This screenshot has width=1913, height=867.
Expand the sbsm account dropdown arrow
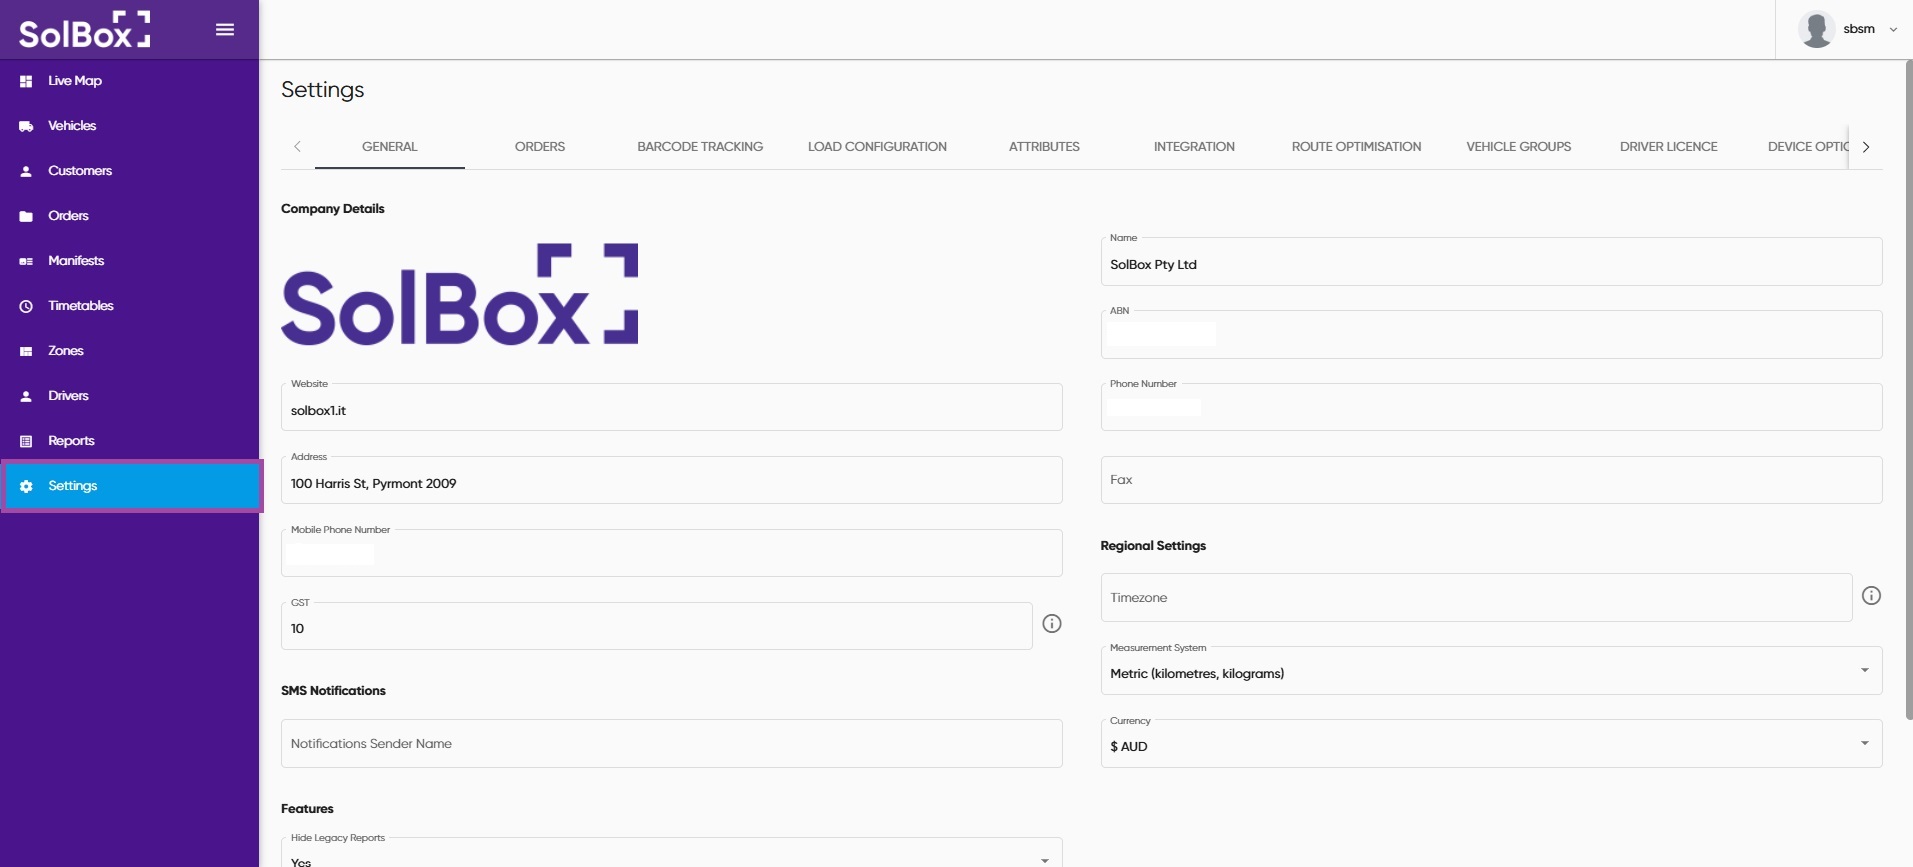coord(1893,30)
